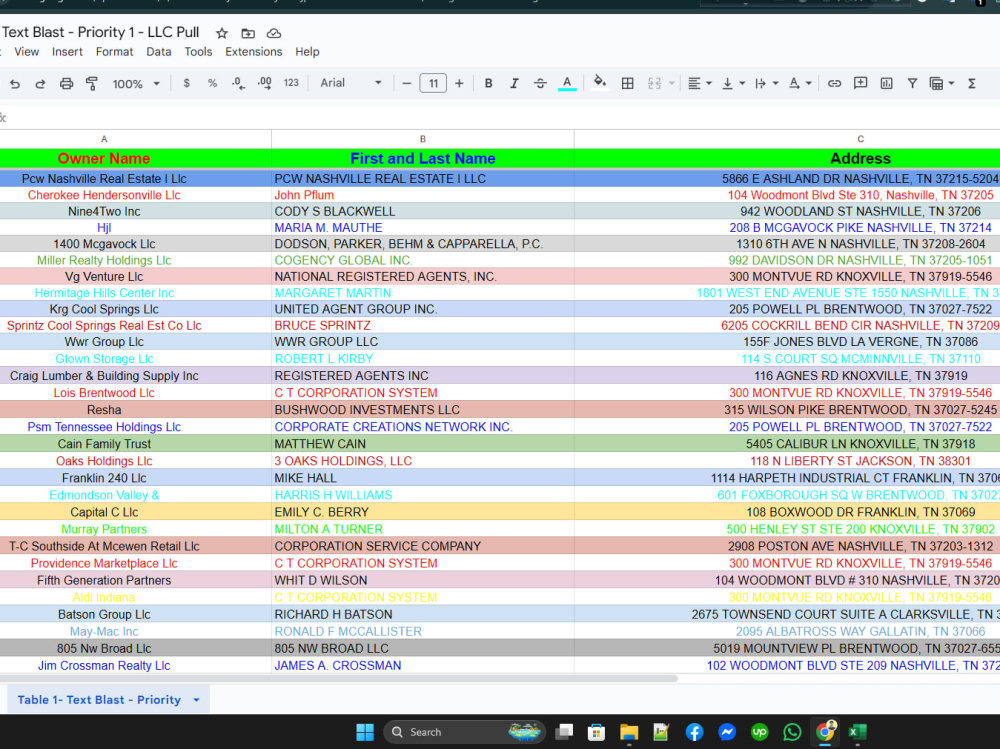Open vertical align dropdown
This screenshot has width=1000, height=749.
click(x=733, y=84)
